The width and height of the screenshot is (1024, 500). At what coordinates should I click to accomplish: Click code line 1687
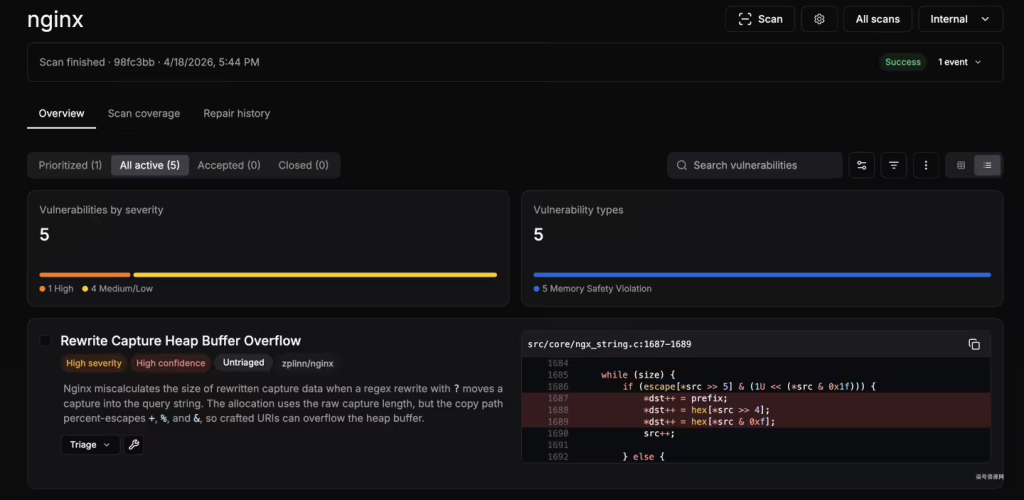(x=756, y=398)
